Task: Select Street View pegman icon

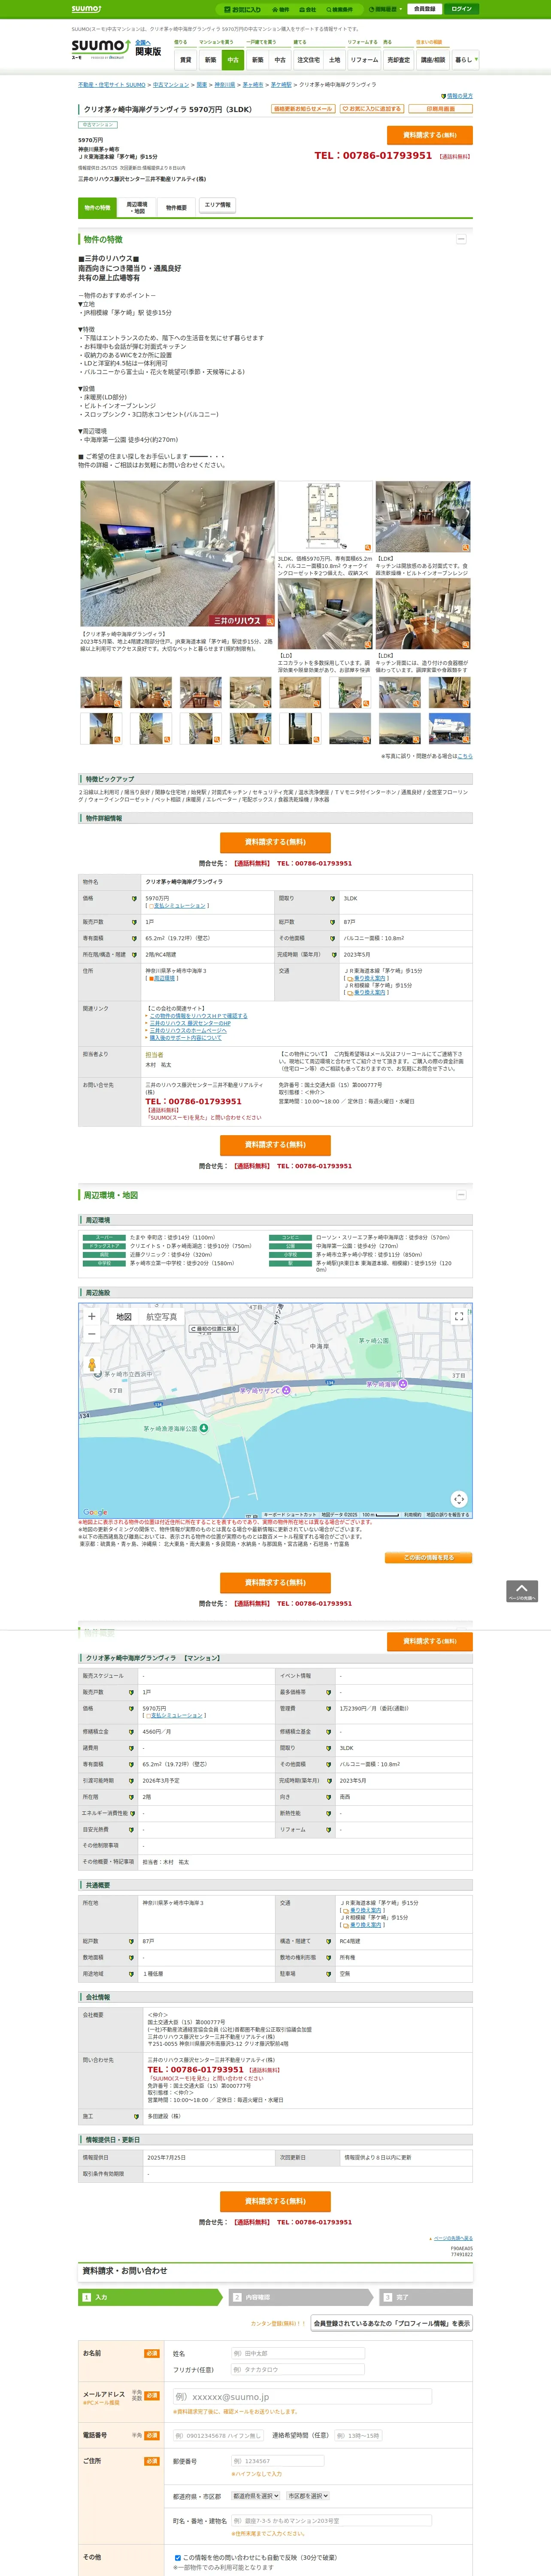Action: click(x=91, y=1364)
